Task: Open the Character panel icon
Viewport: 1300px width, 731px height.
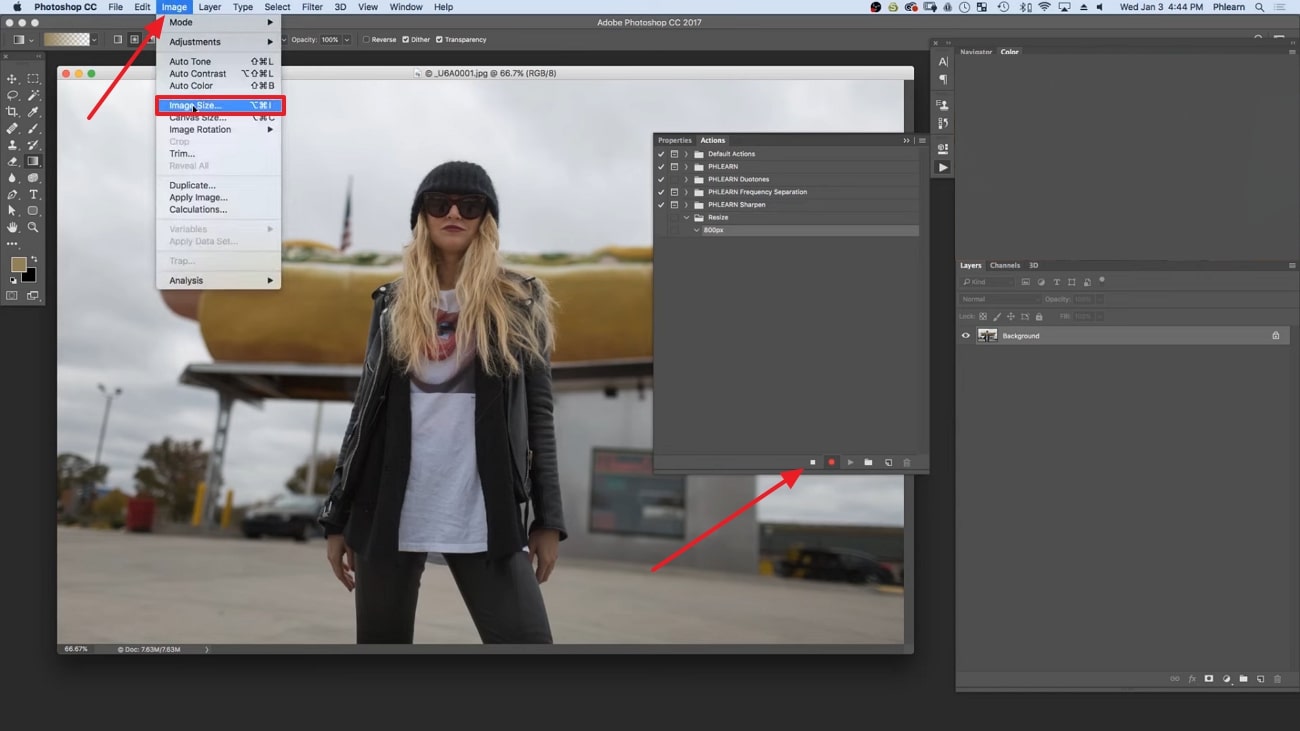Action: 942,62
